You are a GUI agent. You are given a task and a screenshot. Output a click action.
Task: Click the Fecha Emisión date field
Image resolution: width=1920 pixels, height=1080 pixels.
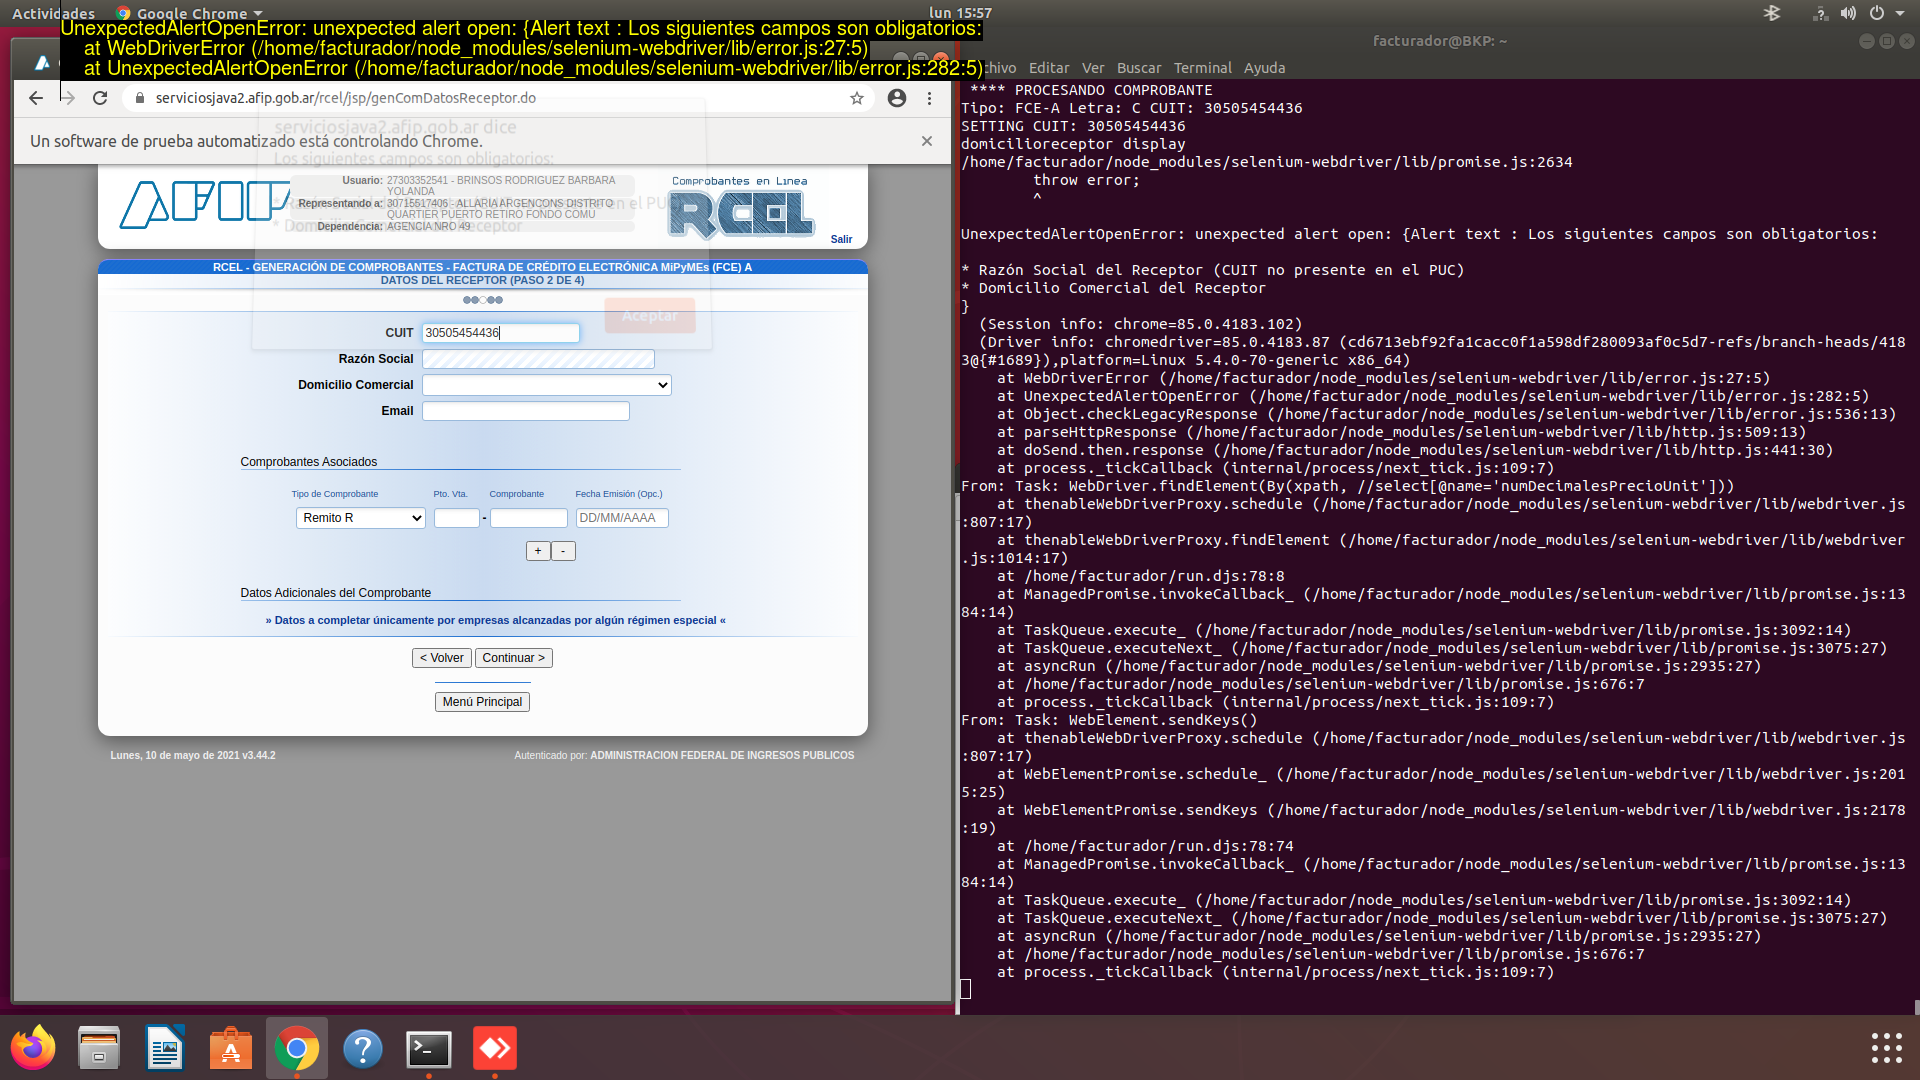(x=622, y=518)
